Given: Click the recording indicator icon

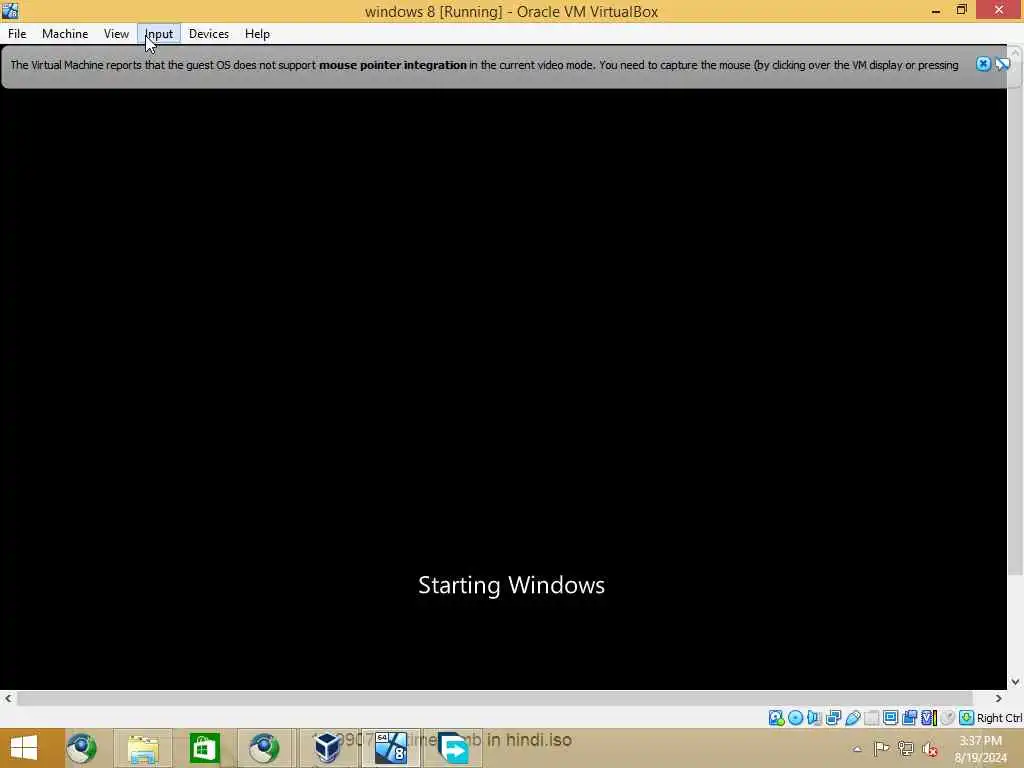Looking at the screenshot, I should tap(909, 718).
